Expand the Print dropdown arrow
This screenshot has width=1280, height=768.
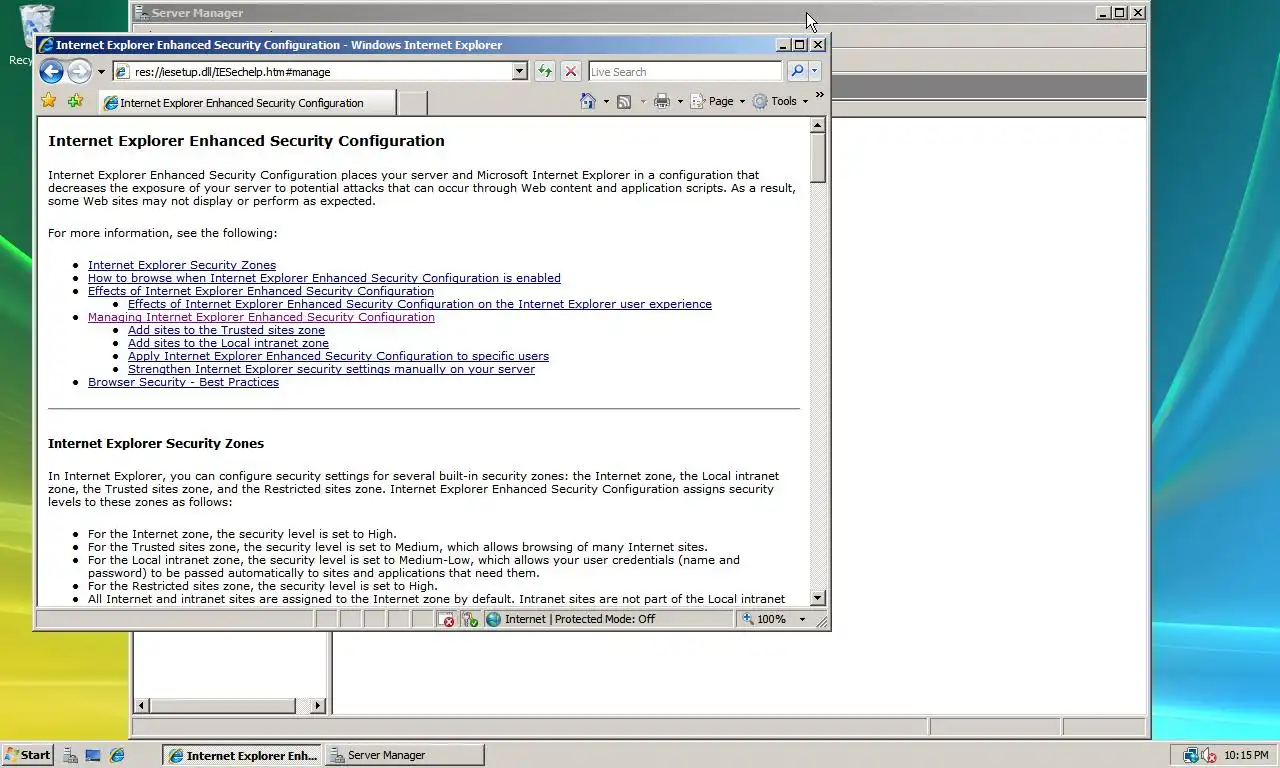coord(680,102)
